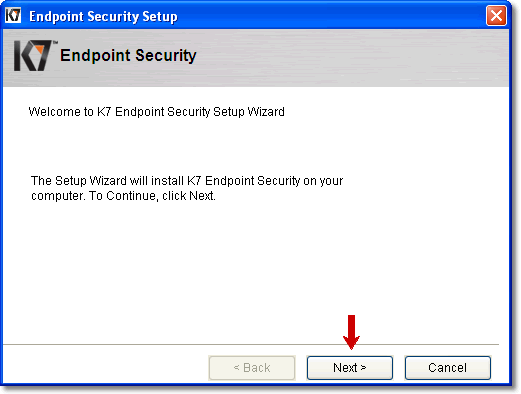Click the word Wizard in the welcome heading
The height and width of the screenshot is (394, 521).
tap(266, 112)
